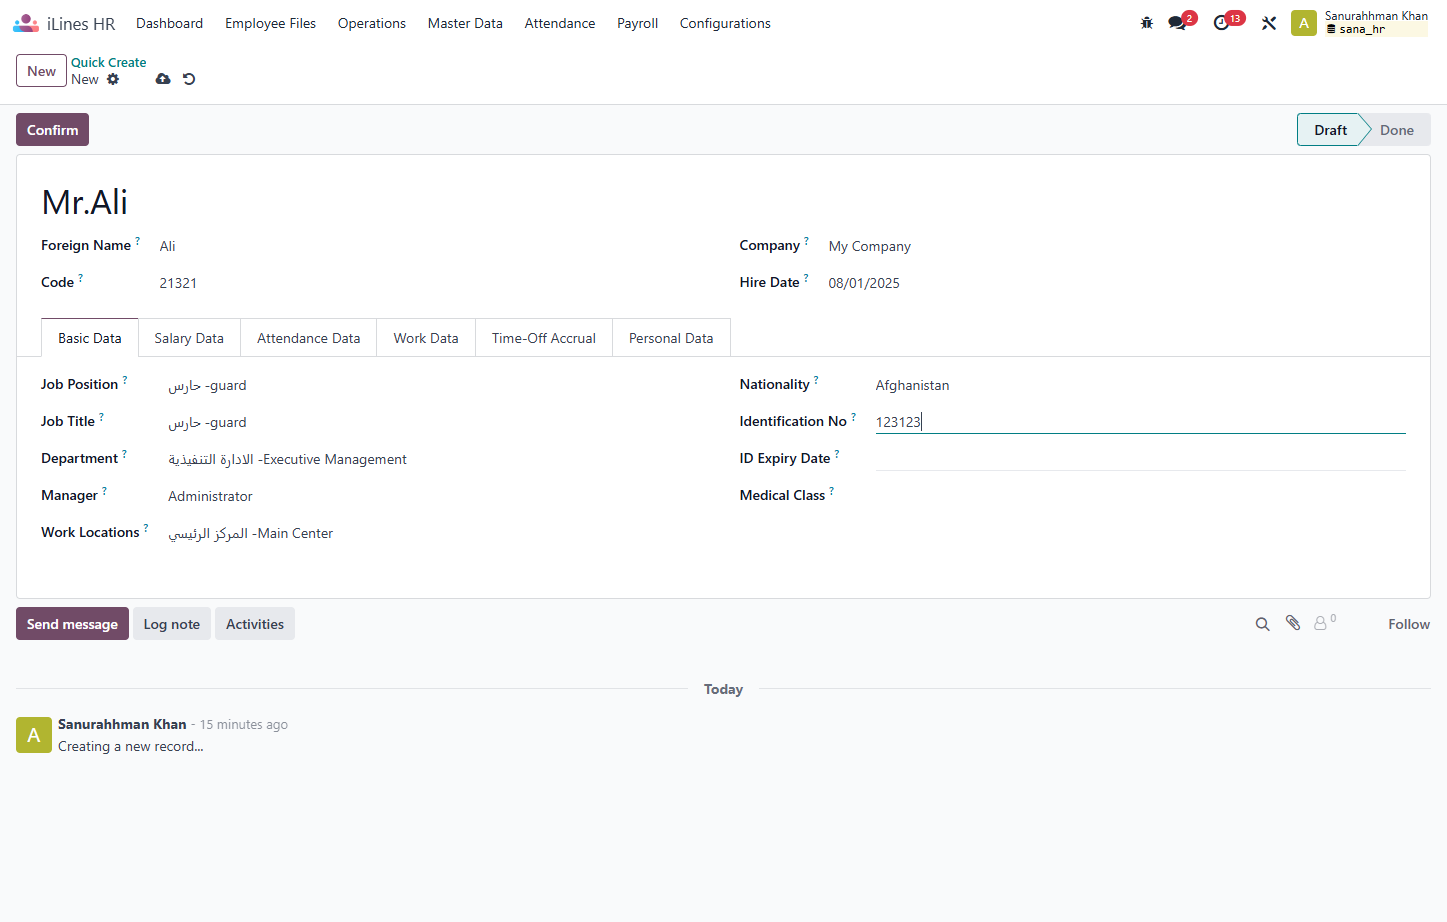
Task: Open the iLines HR app logo
Action: pyautogui.click(x=64, y=23)
